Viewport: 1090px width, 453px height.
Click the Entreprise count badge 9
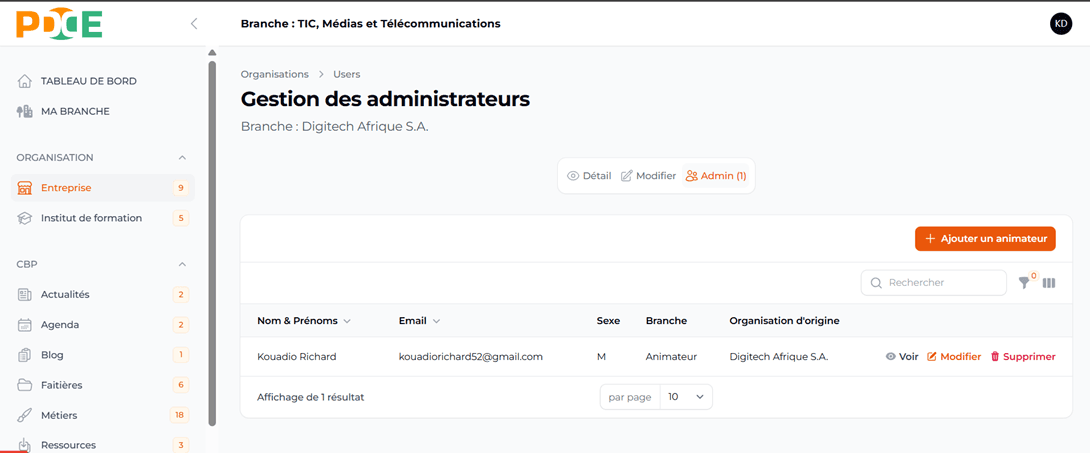pos(181,188)
